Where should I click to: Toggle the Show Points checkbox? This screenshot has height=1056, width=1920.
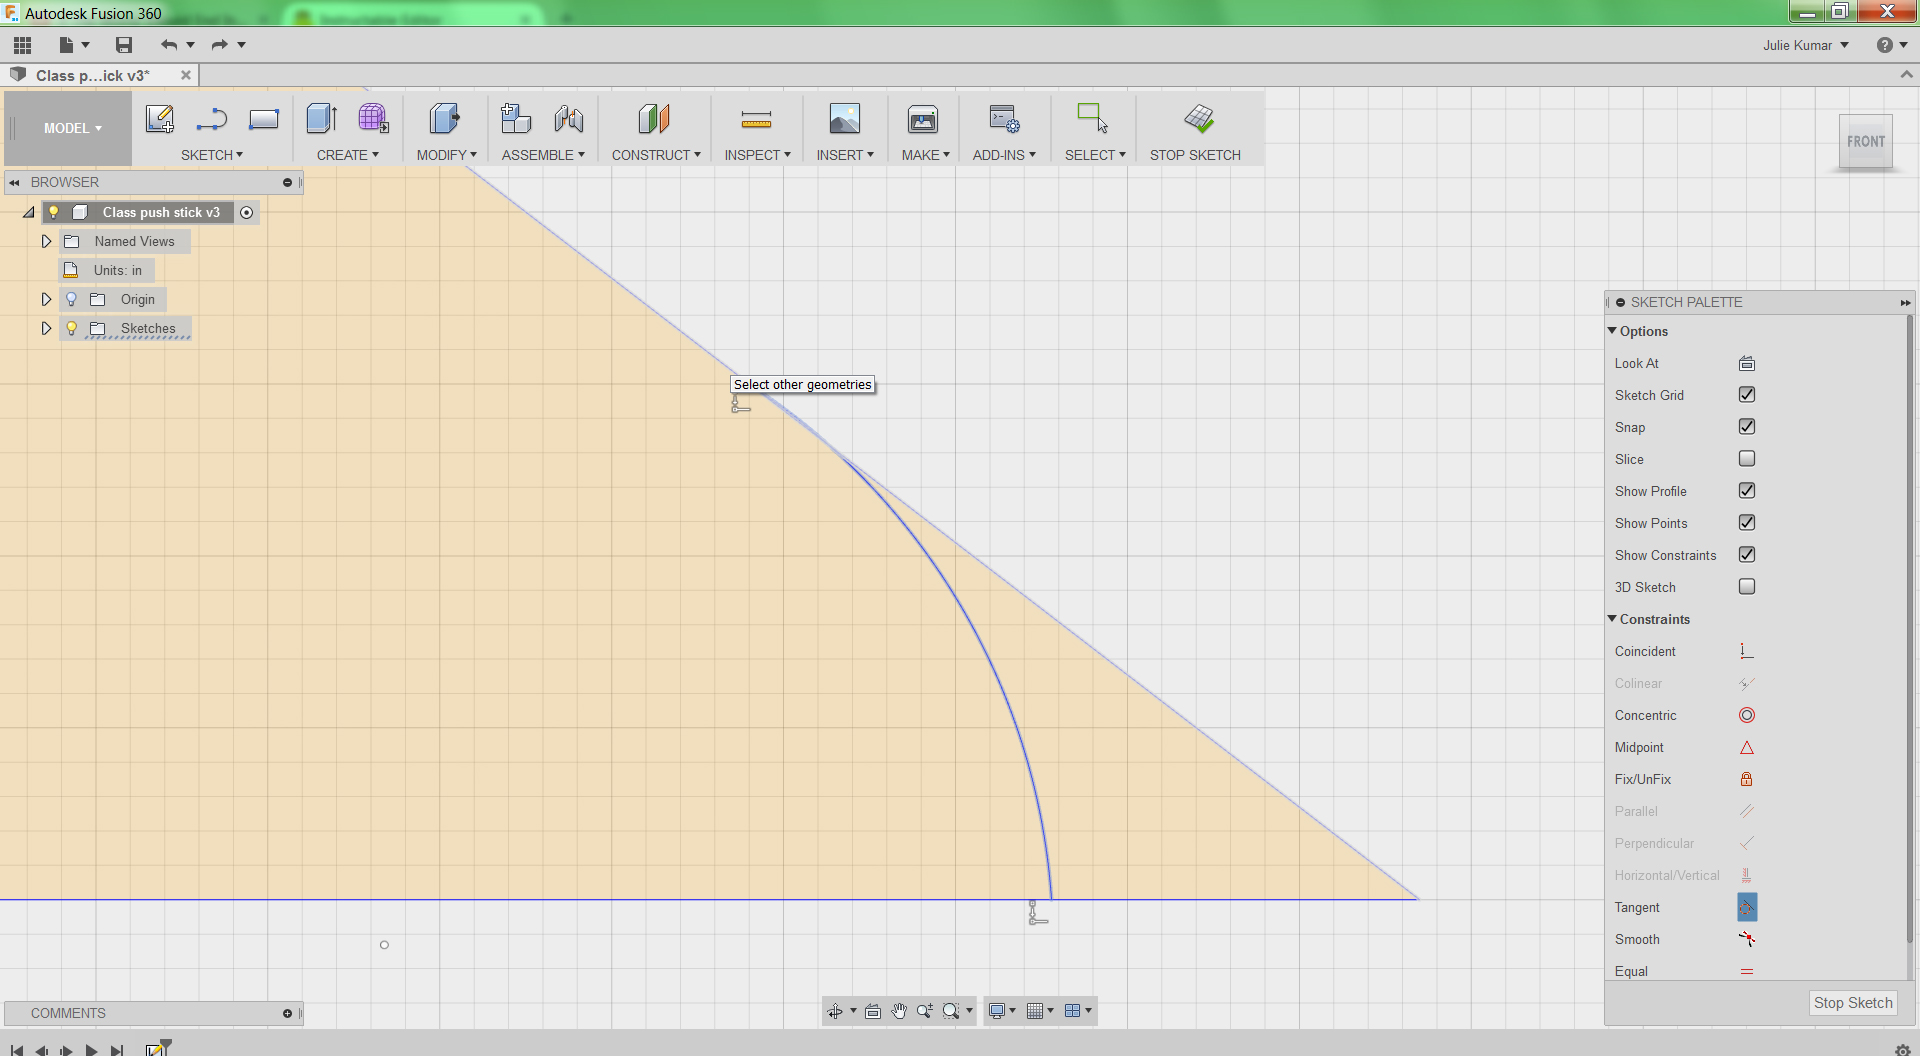point(1747,523)
